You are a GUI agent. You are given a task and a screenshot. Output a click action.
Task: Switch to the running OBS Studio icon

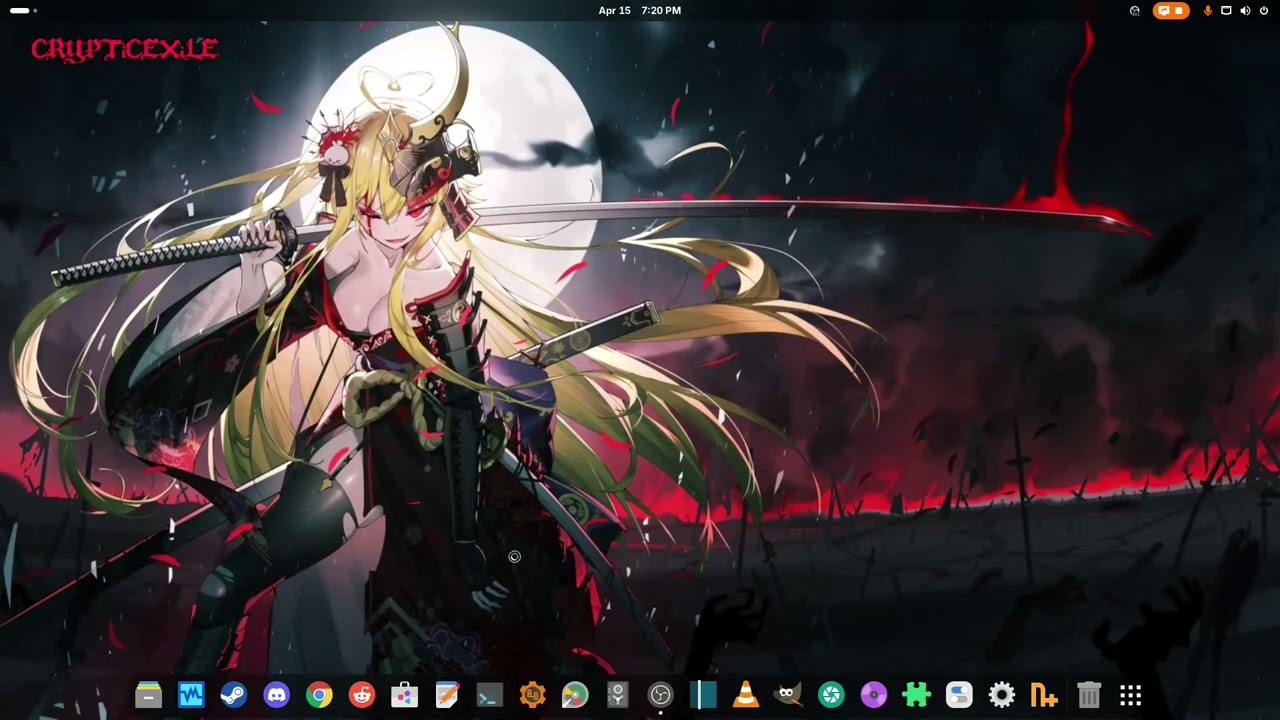pos(660,695)
